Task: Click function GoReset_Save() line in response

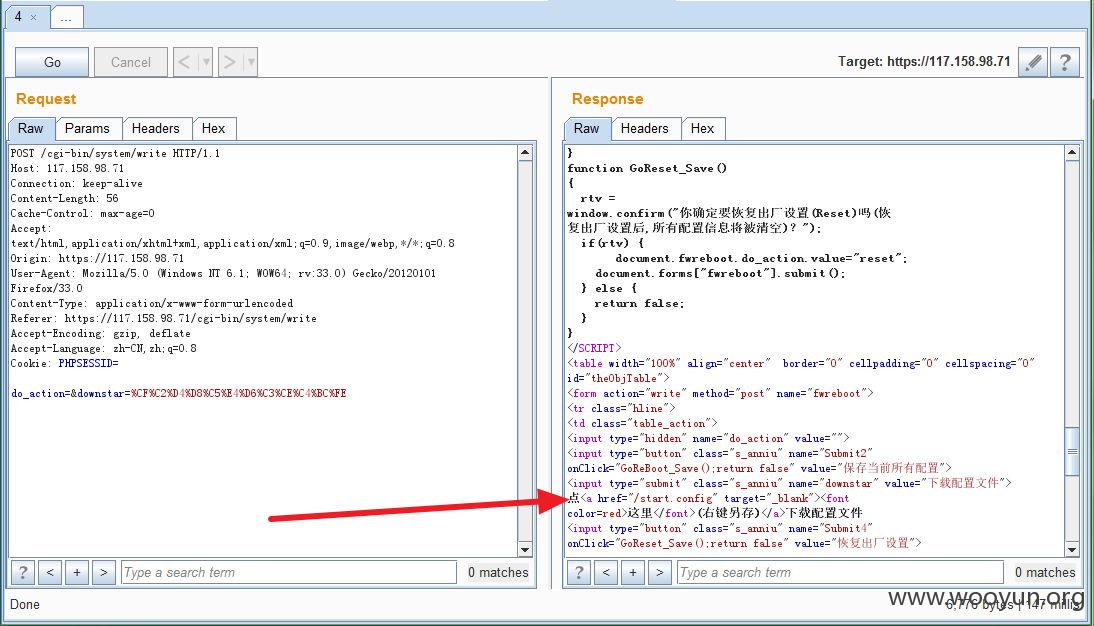Action: coord(647,168)
